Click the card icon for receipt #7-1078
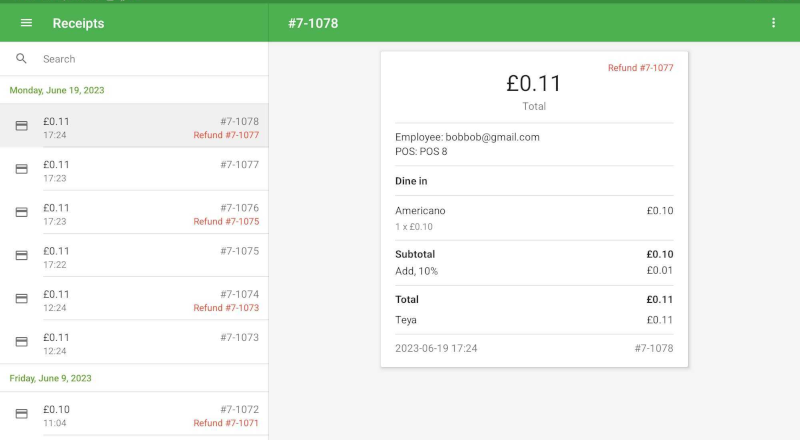The image size is (800, 440). pos(21,126)
